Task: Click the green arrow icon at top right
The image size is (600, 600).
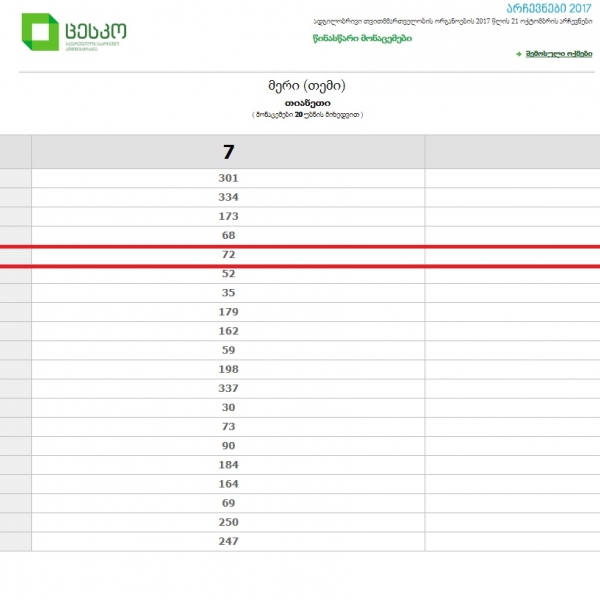Action: [x=519, y=53]
